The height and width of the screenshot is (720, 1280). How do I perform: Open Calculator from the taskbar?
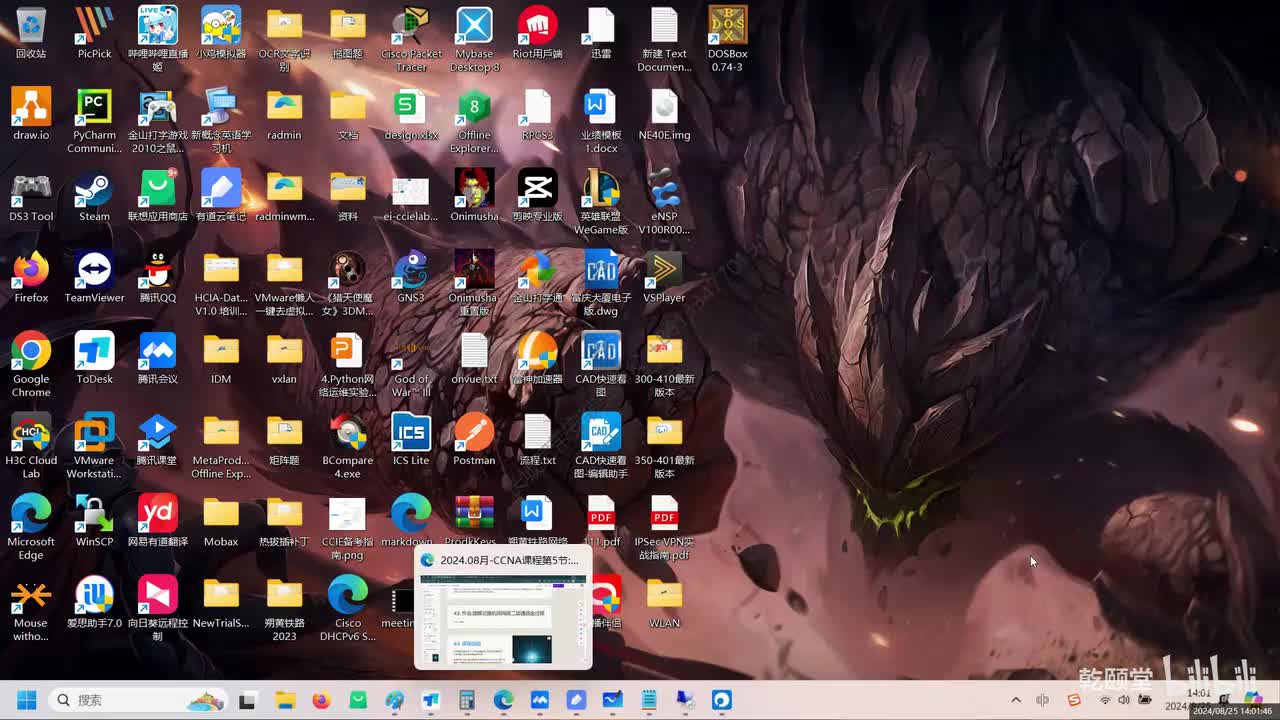coord(467,700)
